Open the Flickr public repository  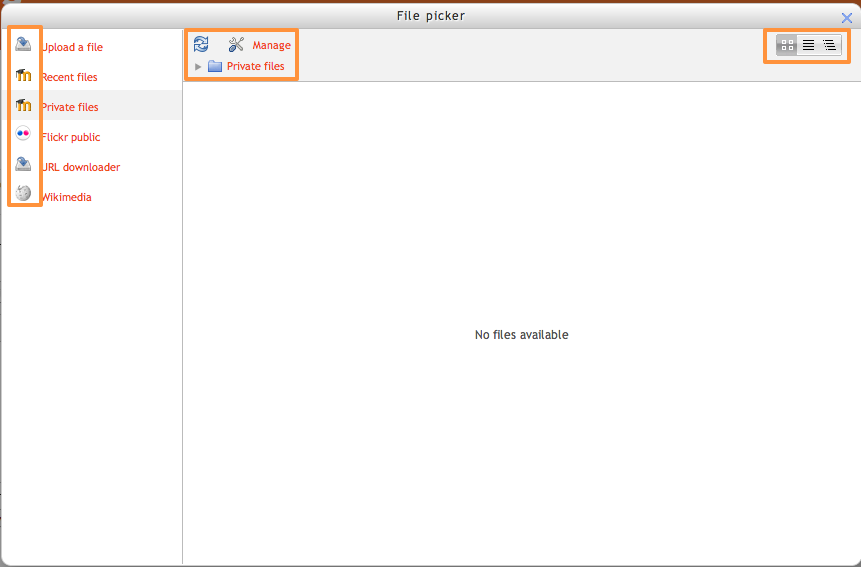tap(71, 137)
